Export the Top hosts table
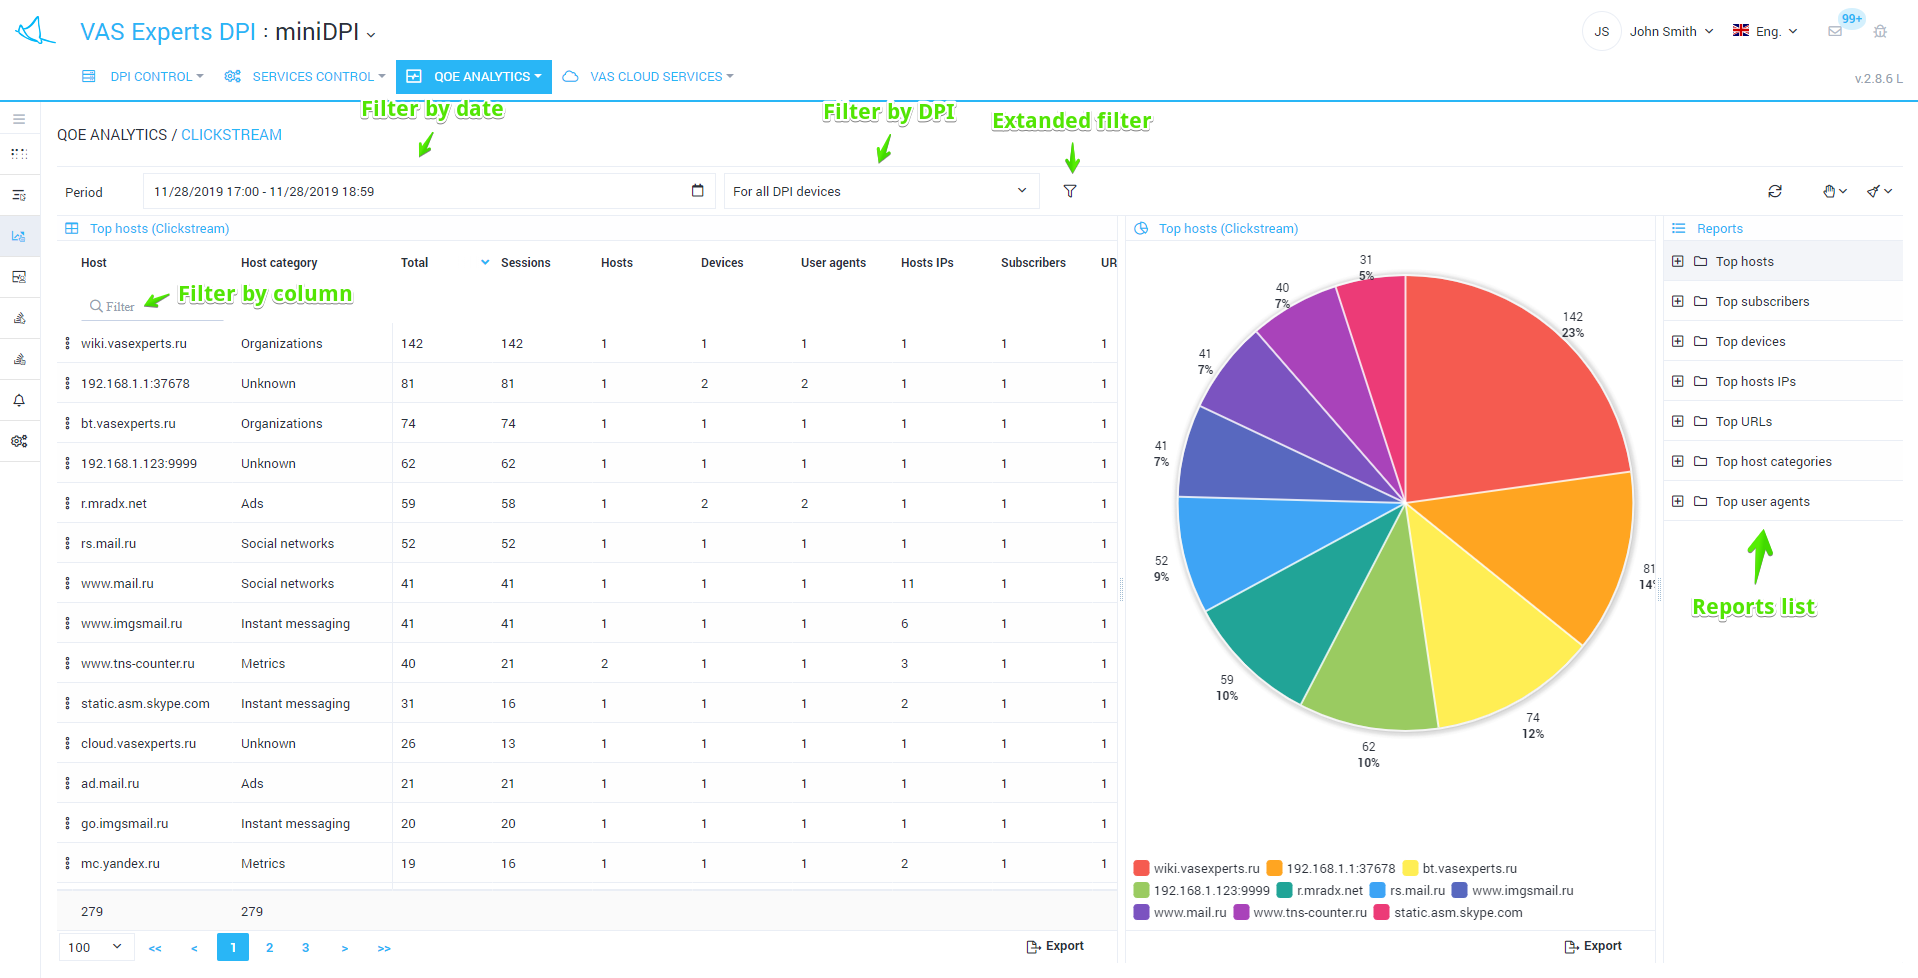The width and height of the screenshot is (1918, 978). [1055, 946]
